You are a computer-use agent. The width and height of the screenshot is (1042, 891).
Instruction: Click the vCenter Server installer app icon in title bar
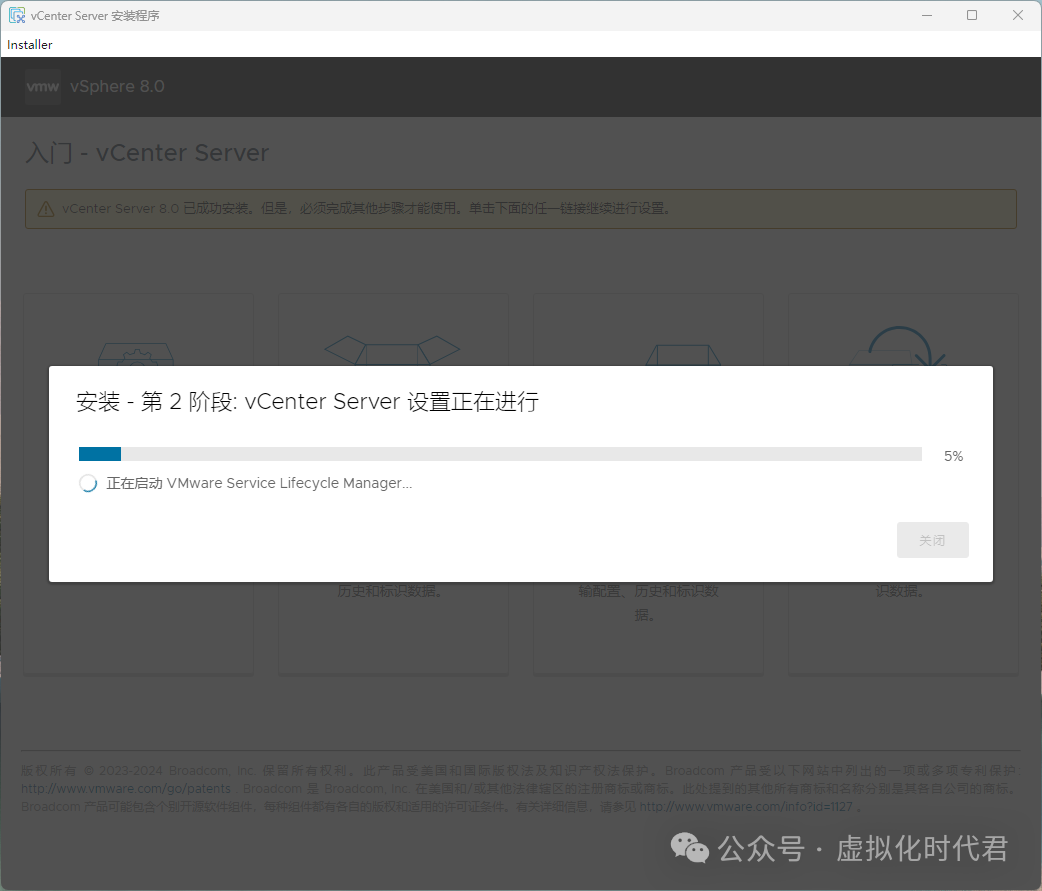coord(17,15)
